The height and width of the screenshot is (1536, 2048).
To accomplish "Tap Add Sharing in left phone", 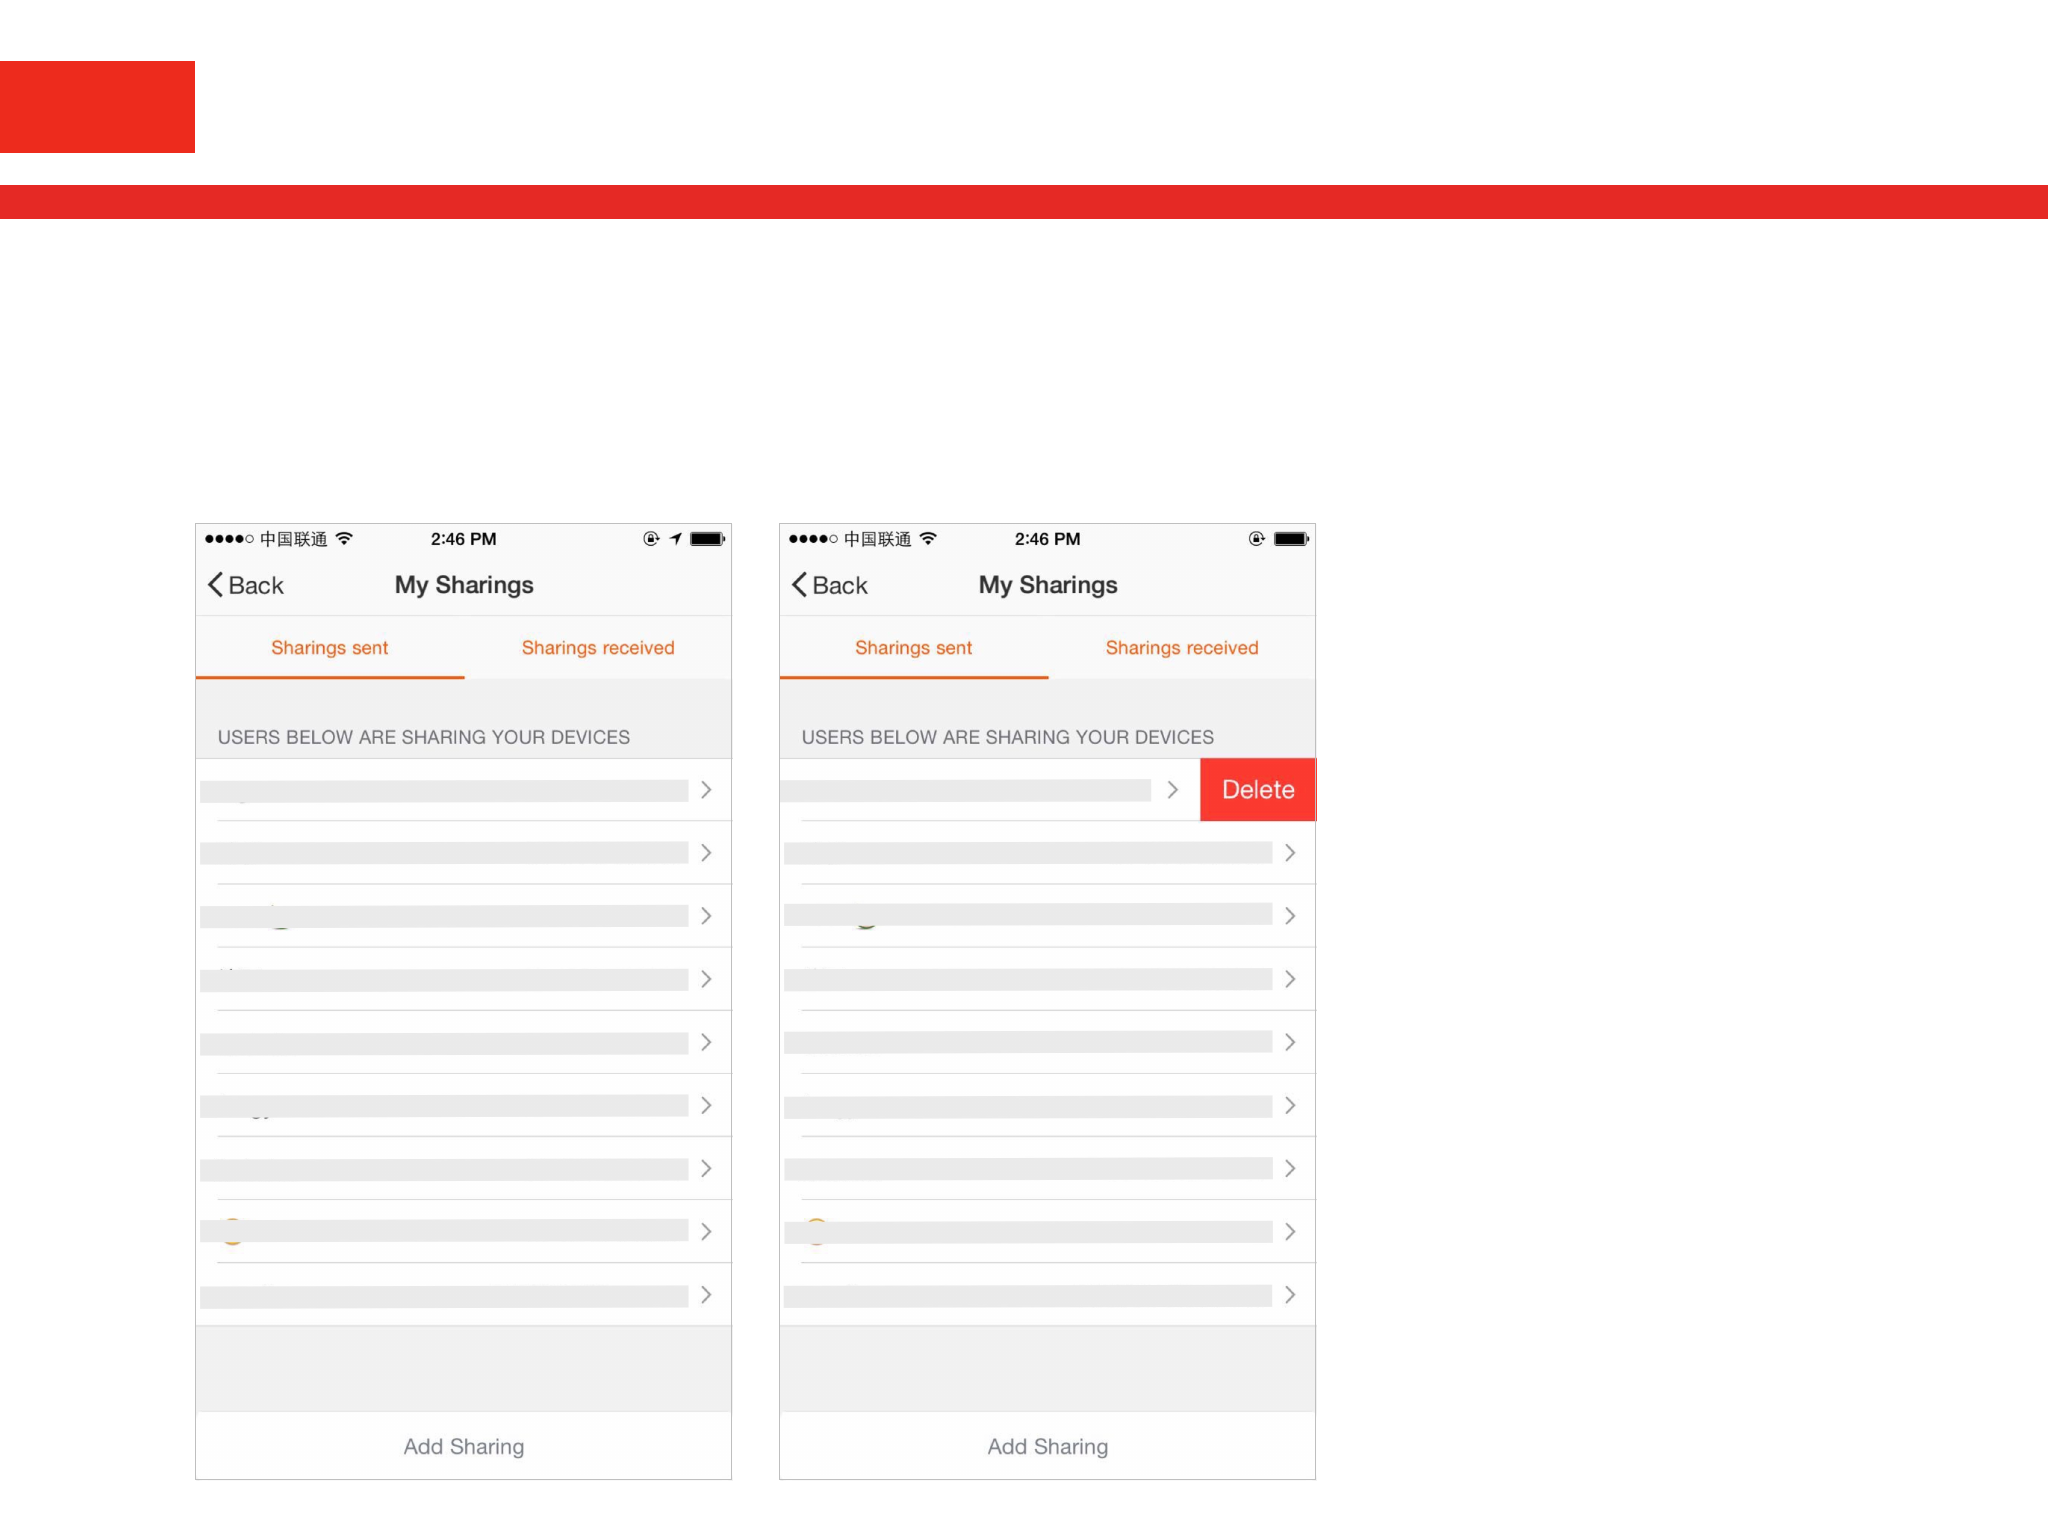I will [x=463, y=1446].
